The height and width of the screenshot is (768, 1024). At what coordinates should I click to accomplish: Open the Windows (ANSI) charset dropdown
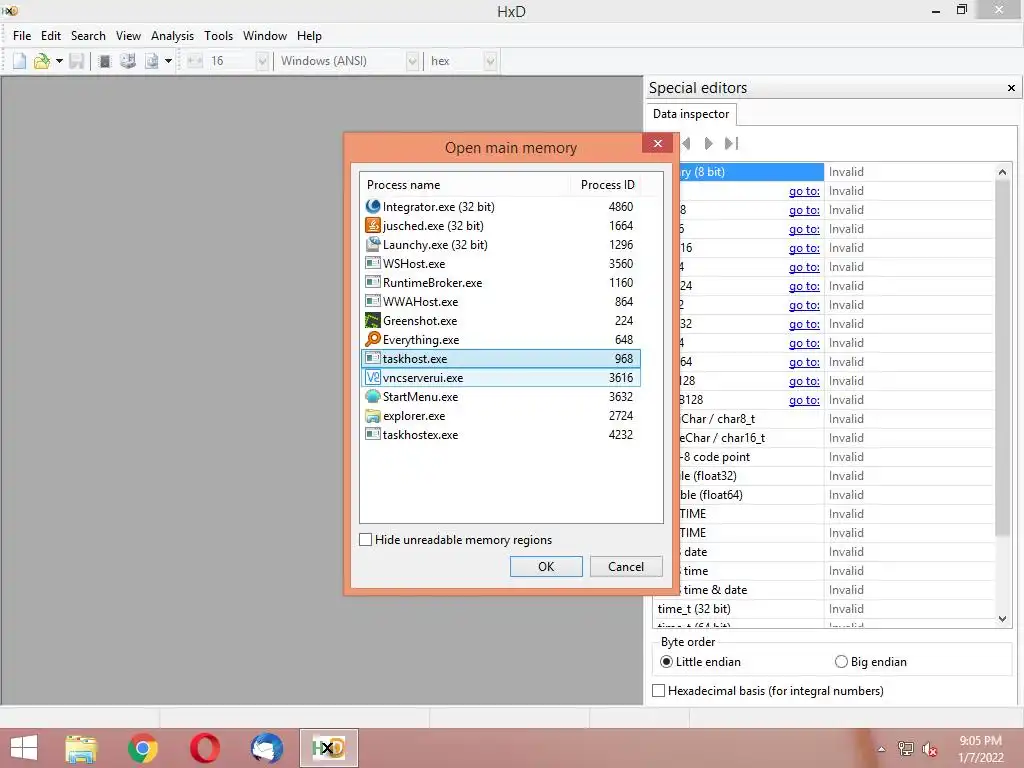[x=412, y=61]
